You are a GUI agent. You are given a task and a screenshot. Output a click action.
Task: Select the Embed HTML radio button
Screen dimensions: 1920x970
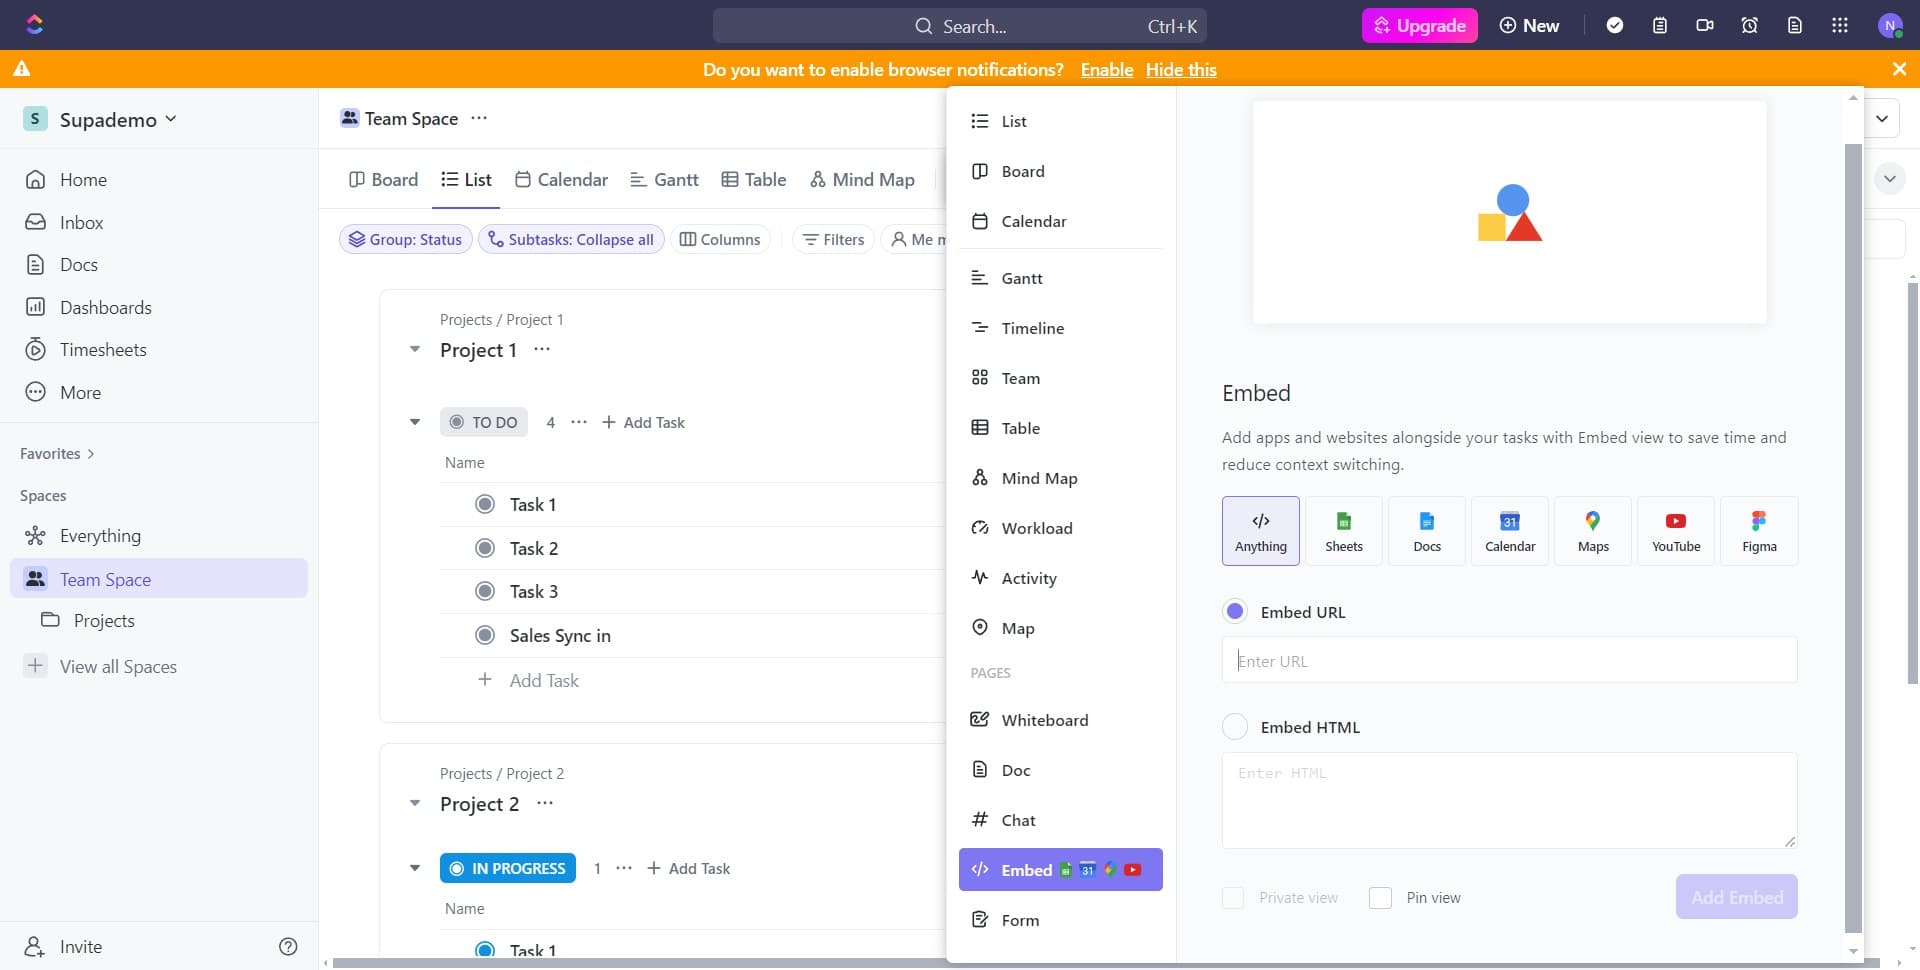point(1235,727)
